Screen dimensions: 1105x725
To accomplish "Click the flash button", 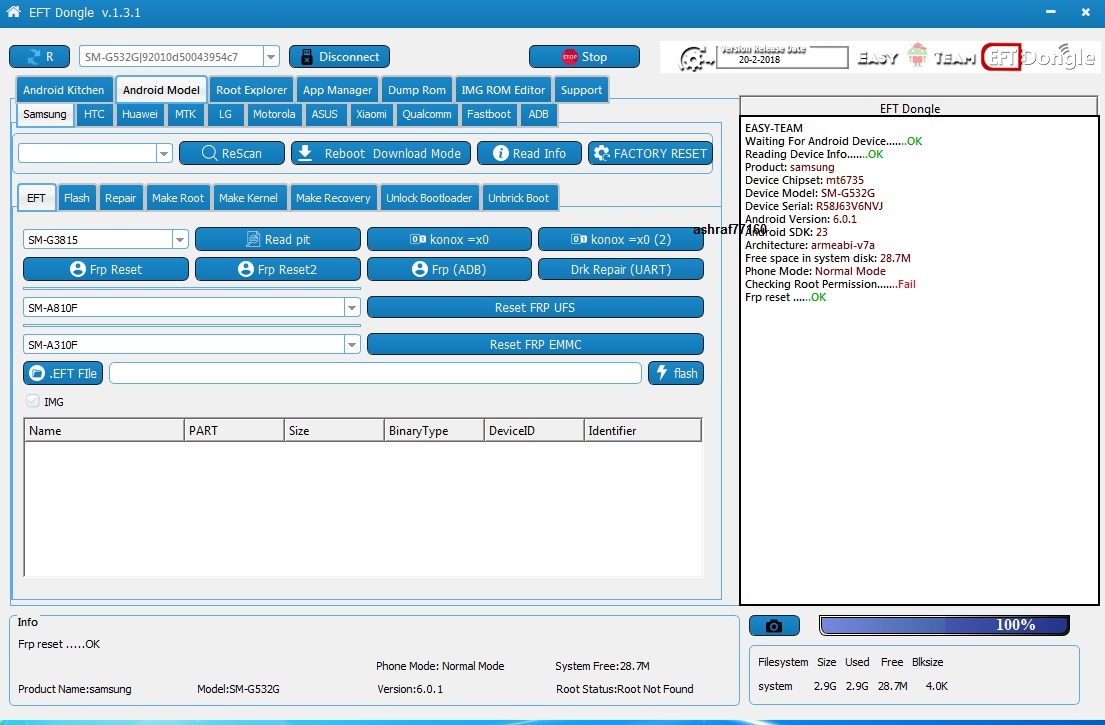I will pos(676,373).
